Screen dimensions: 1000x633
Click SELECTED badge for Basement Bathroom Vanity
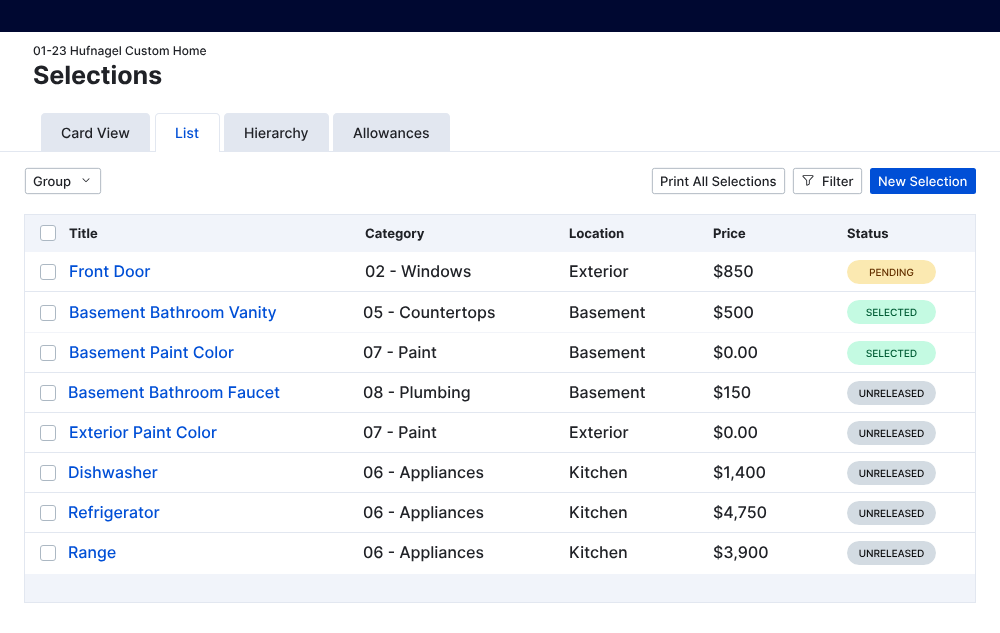point(891,312)
